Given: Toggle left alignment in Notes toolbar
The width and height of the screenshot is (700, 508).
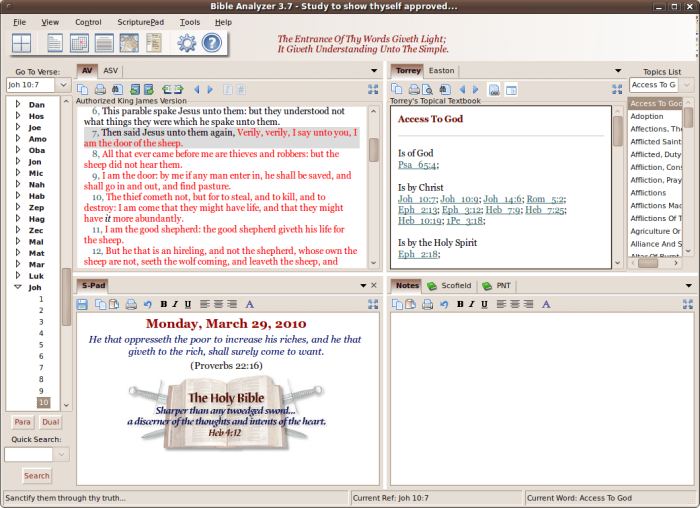Looking at the screenshot, I should (x=501, y=304).
